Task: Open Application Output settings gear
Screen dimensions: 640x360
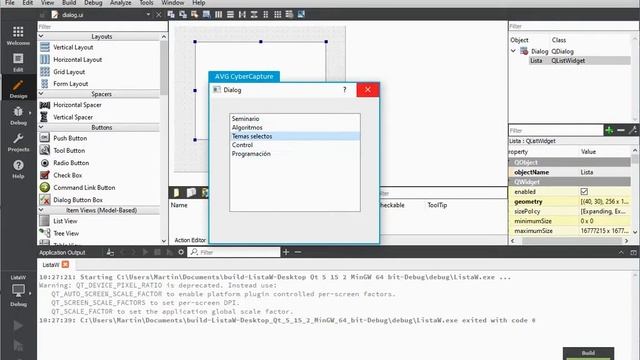Action: 181,252
